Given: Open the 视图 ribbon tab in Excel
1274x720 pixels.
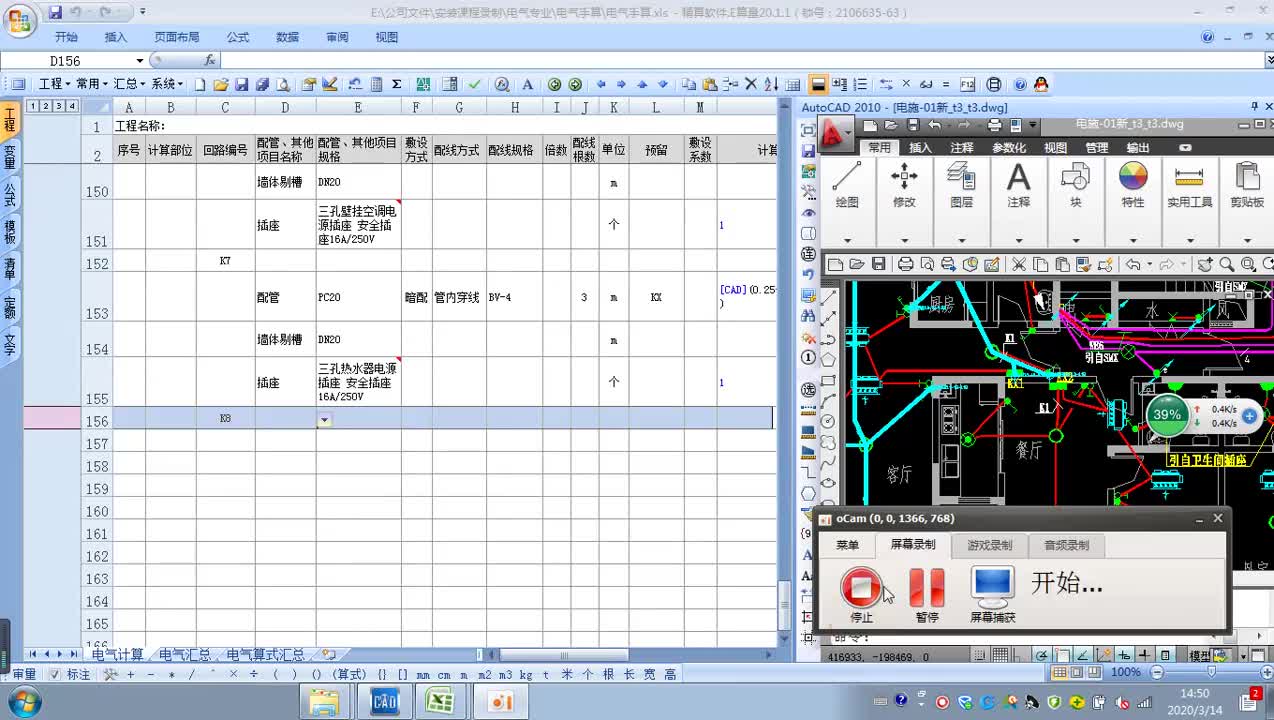Looking at the screenshot, I should [x=387, y=37].
